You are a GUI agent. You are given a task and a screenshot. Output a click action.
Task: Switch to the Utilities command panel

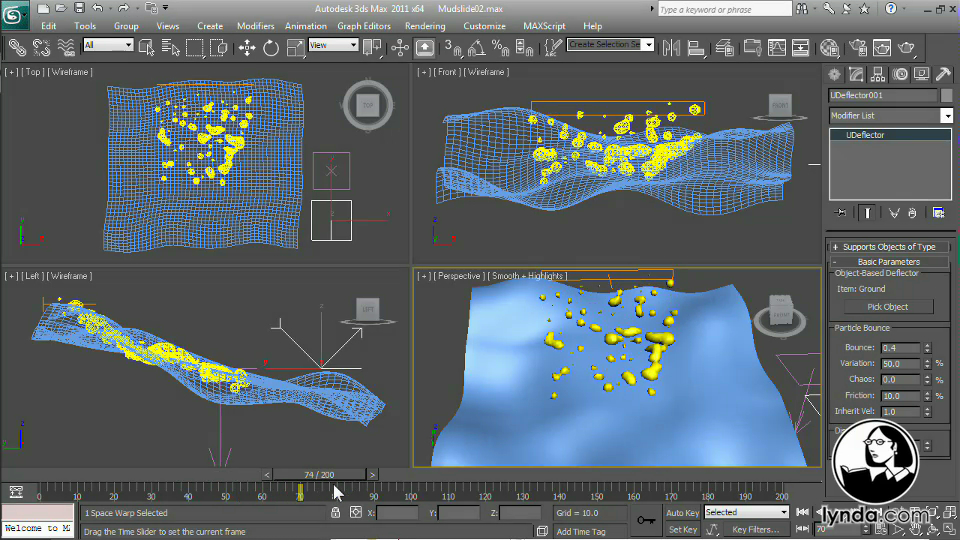(x=943, y=75)
